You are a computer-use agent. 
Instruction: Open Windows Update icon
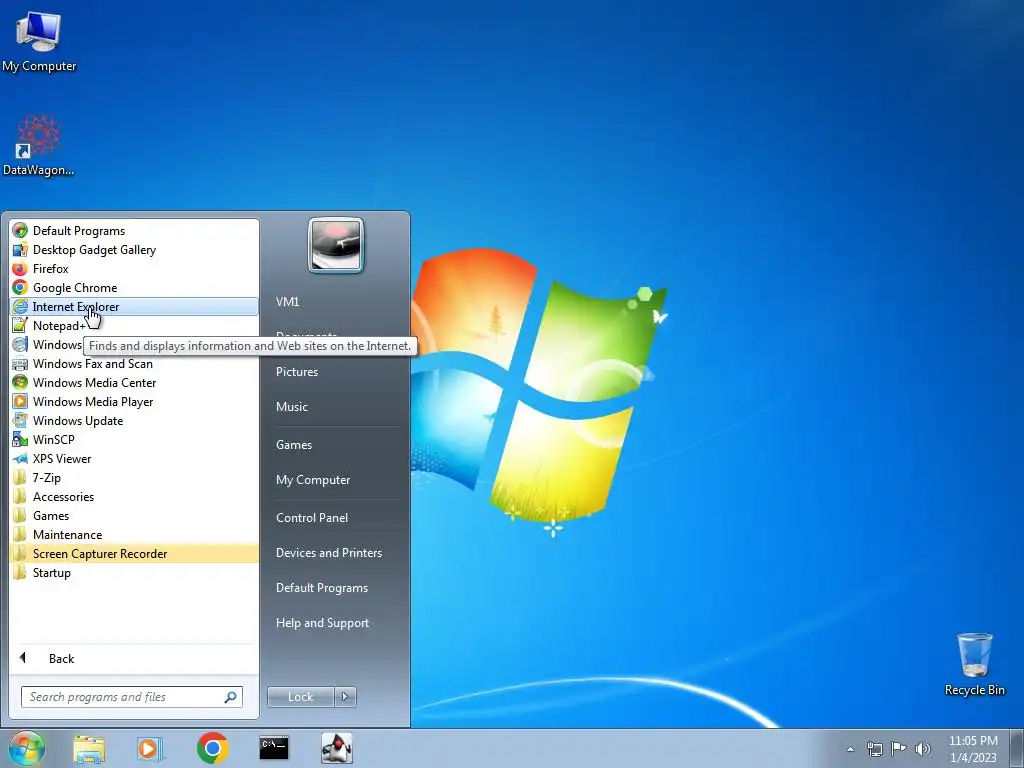coord(20,421)
